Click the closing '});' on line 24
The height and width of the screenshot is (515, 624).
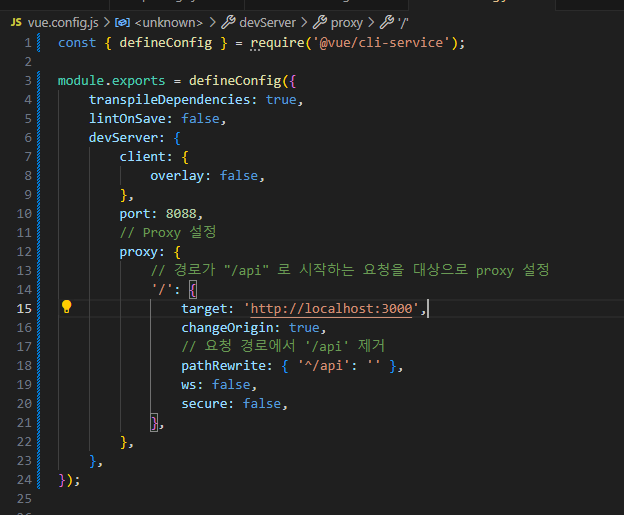pos(69,480)
